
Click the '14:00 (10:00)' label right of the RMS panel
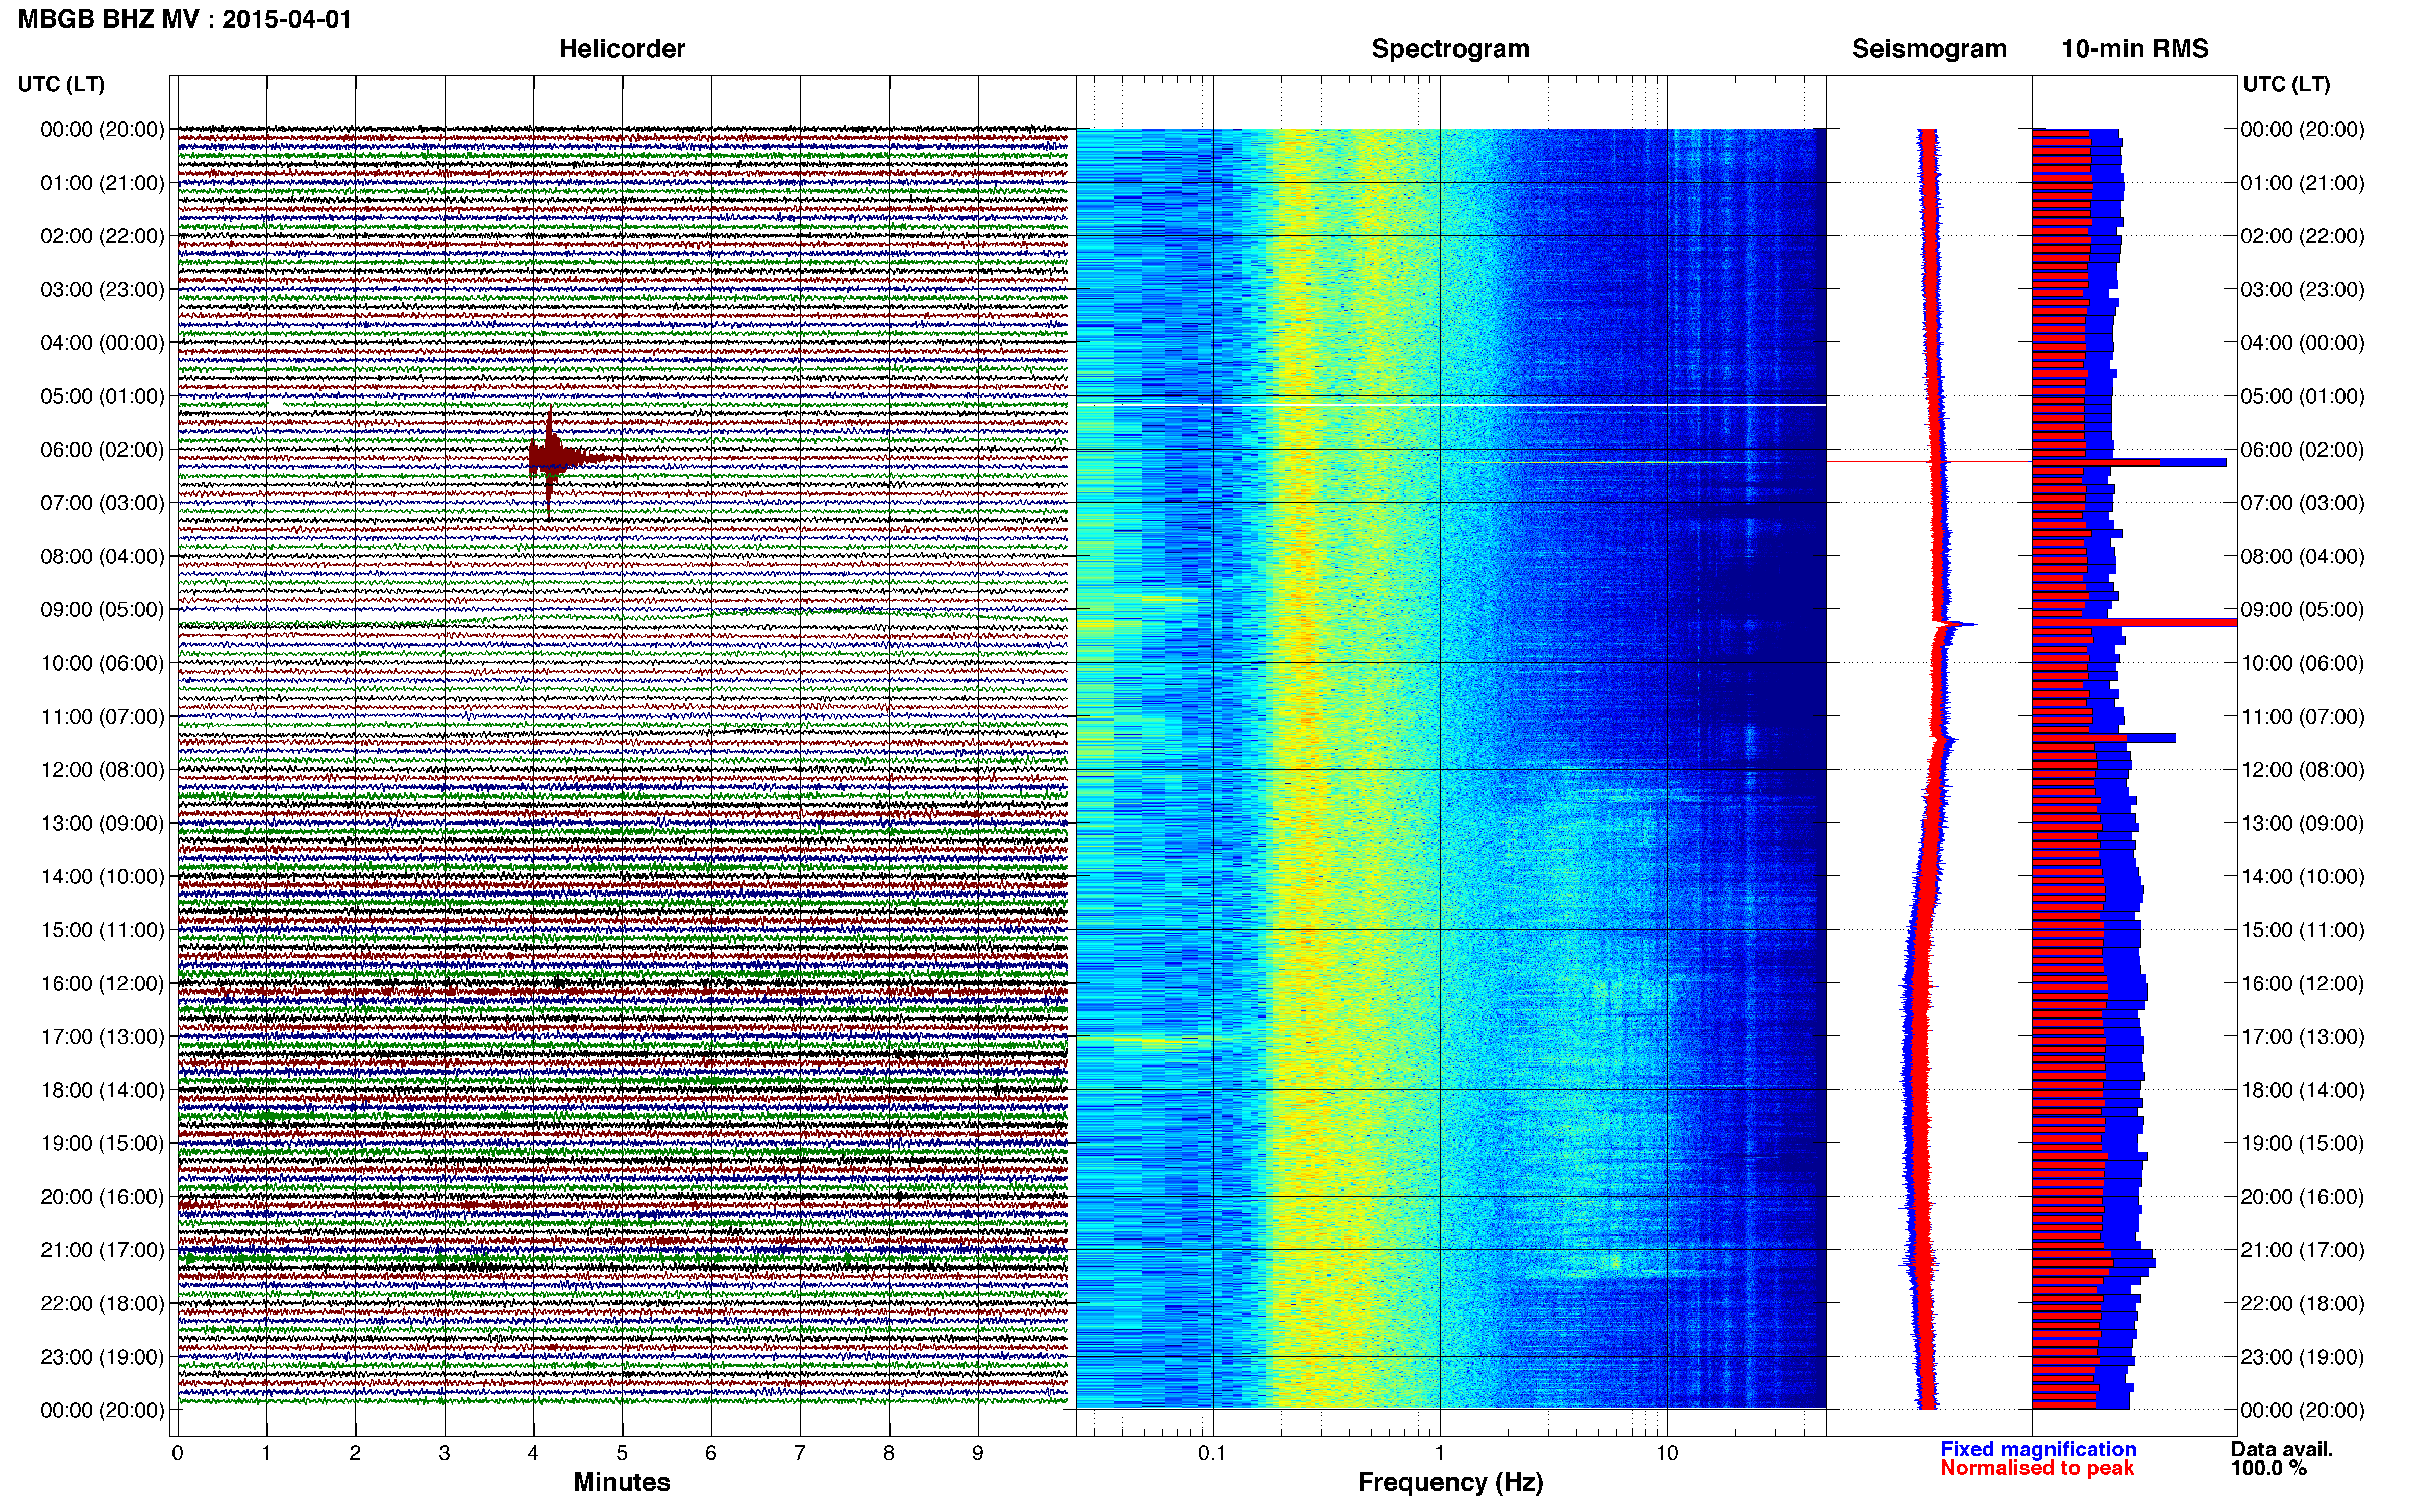[x=2303, y=877]
